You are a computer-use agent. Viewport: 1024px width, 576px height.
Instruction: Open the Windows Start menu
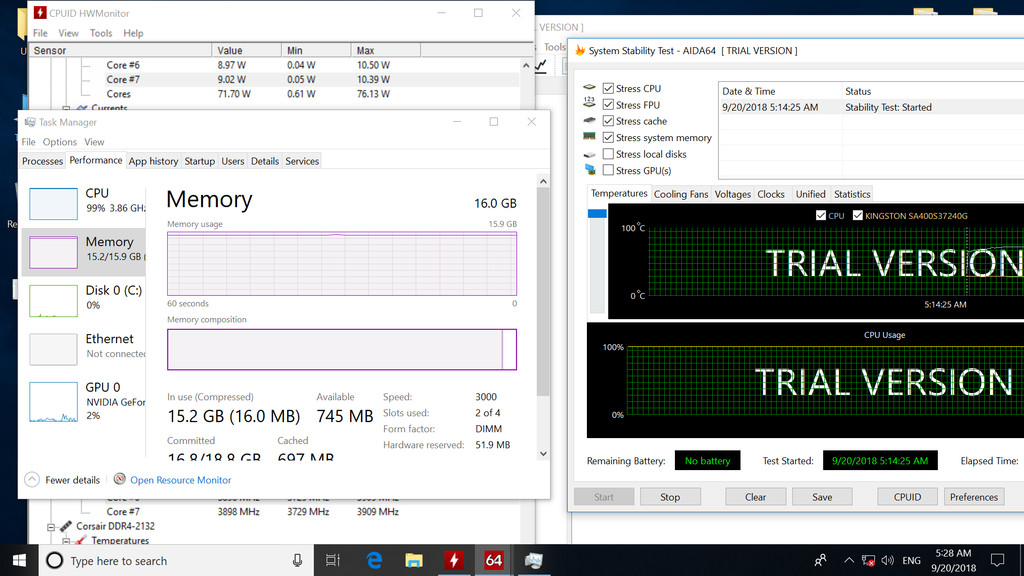(x=20, y=560)
